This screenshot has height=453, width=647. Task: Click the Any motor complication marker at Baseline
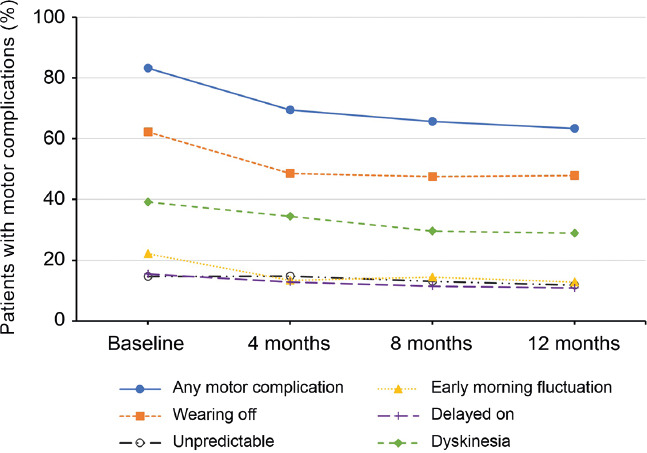(148, 68)
